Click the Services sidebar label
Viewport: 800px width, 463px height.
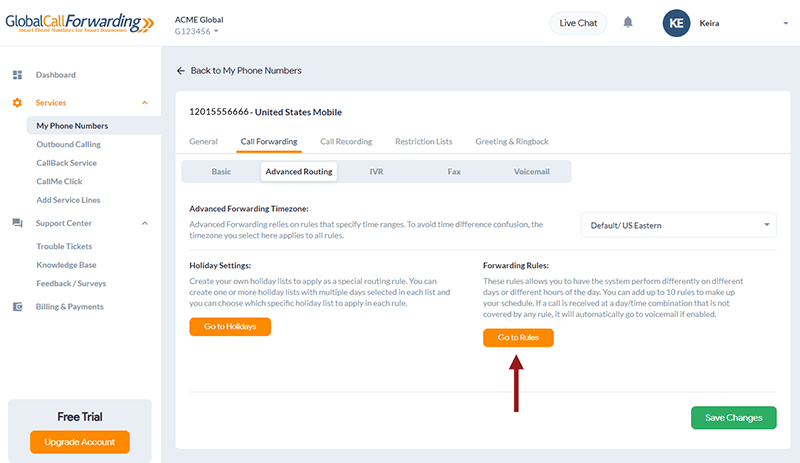pos(51,103)
